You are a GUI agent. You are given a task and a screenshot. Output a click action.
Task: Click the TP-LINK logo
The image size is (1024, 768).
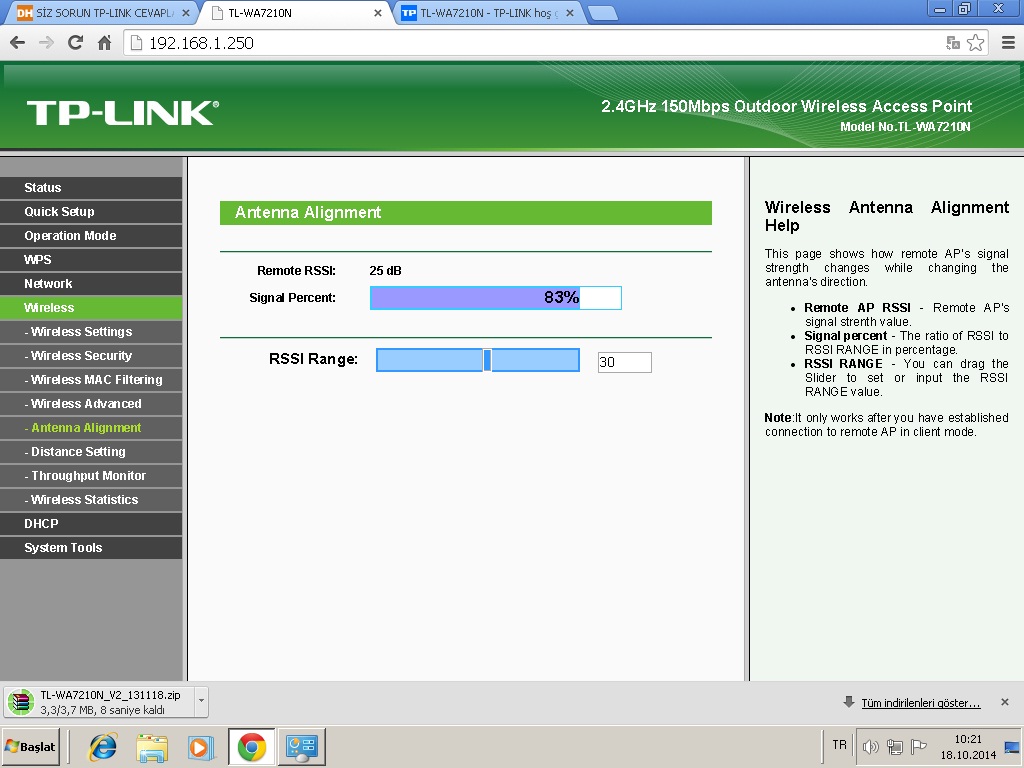[x=123, y=113]
